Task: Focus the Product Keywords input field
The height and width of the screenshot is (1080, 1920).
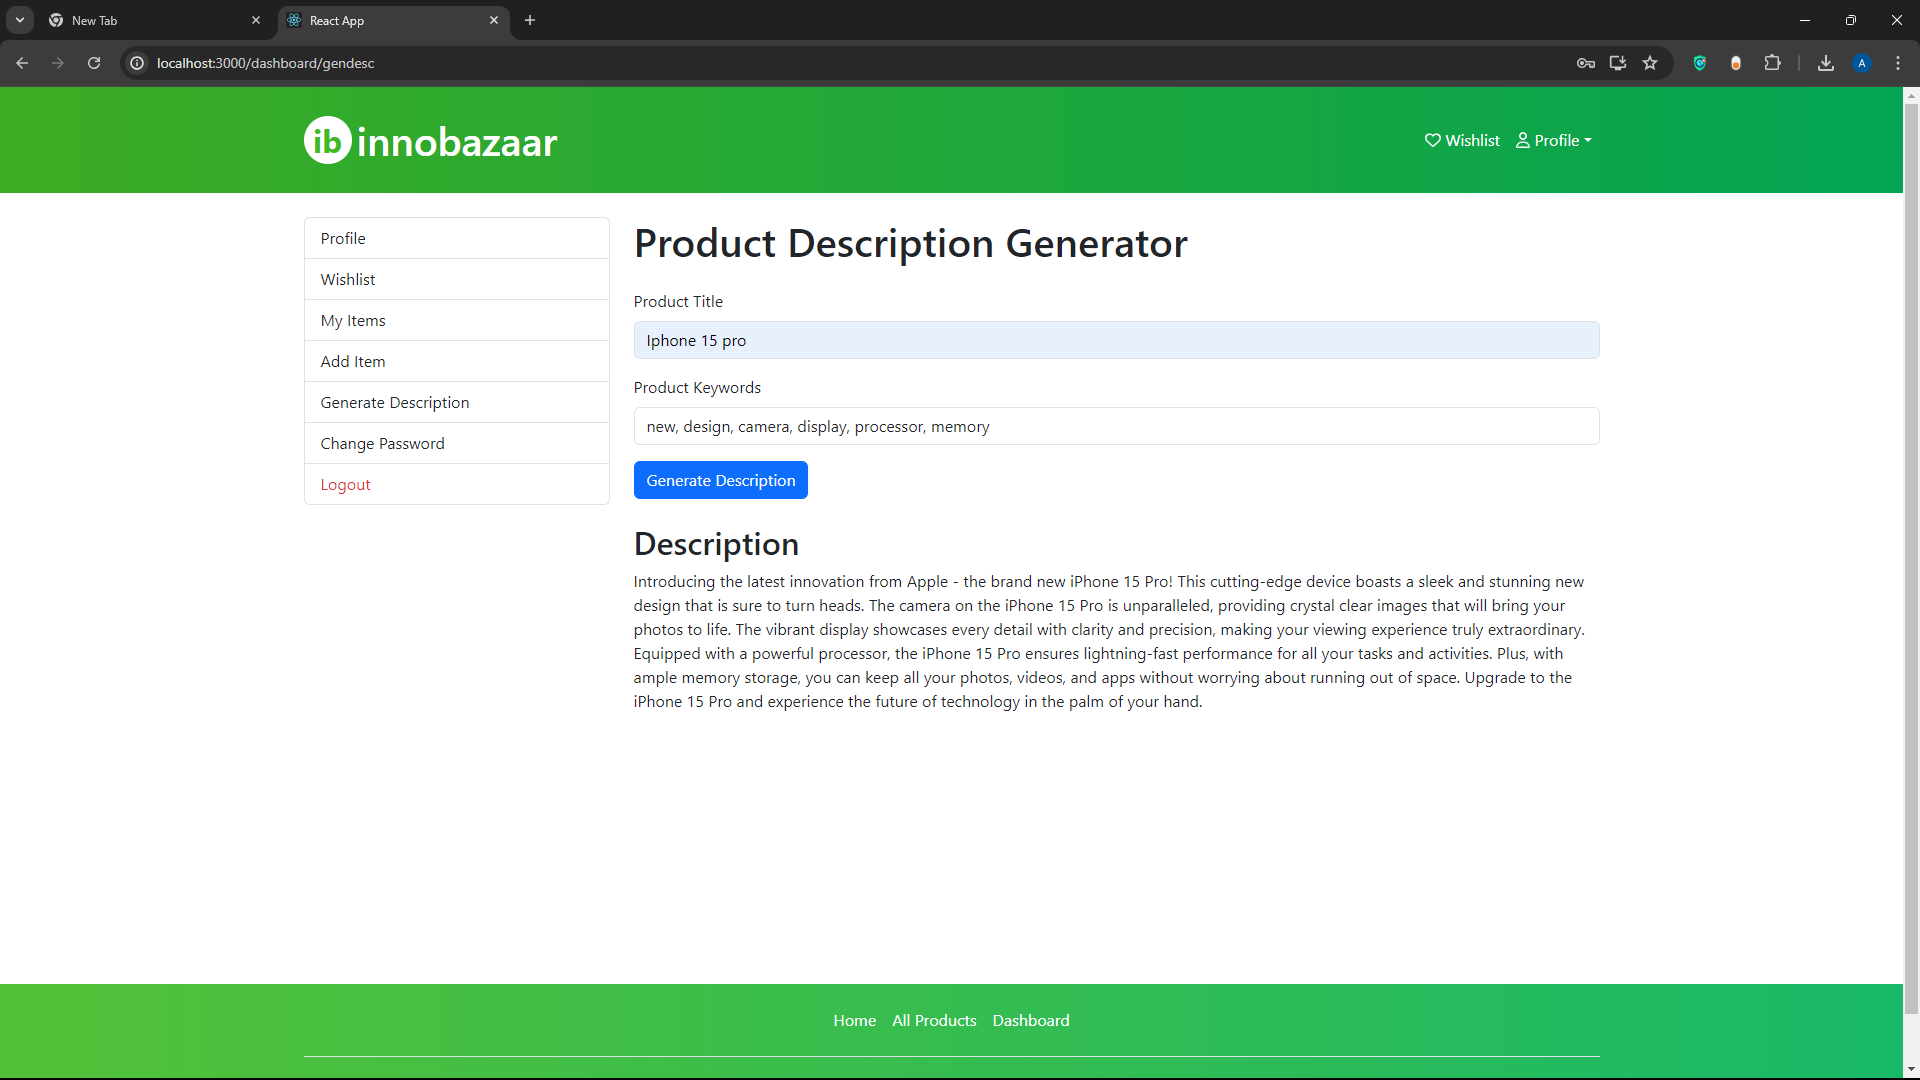Action: [x=1116, y=426]
